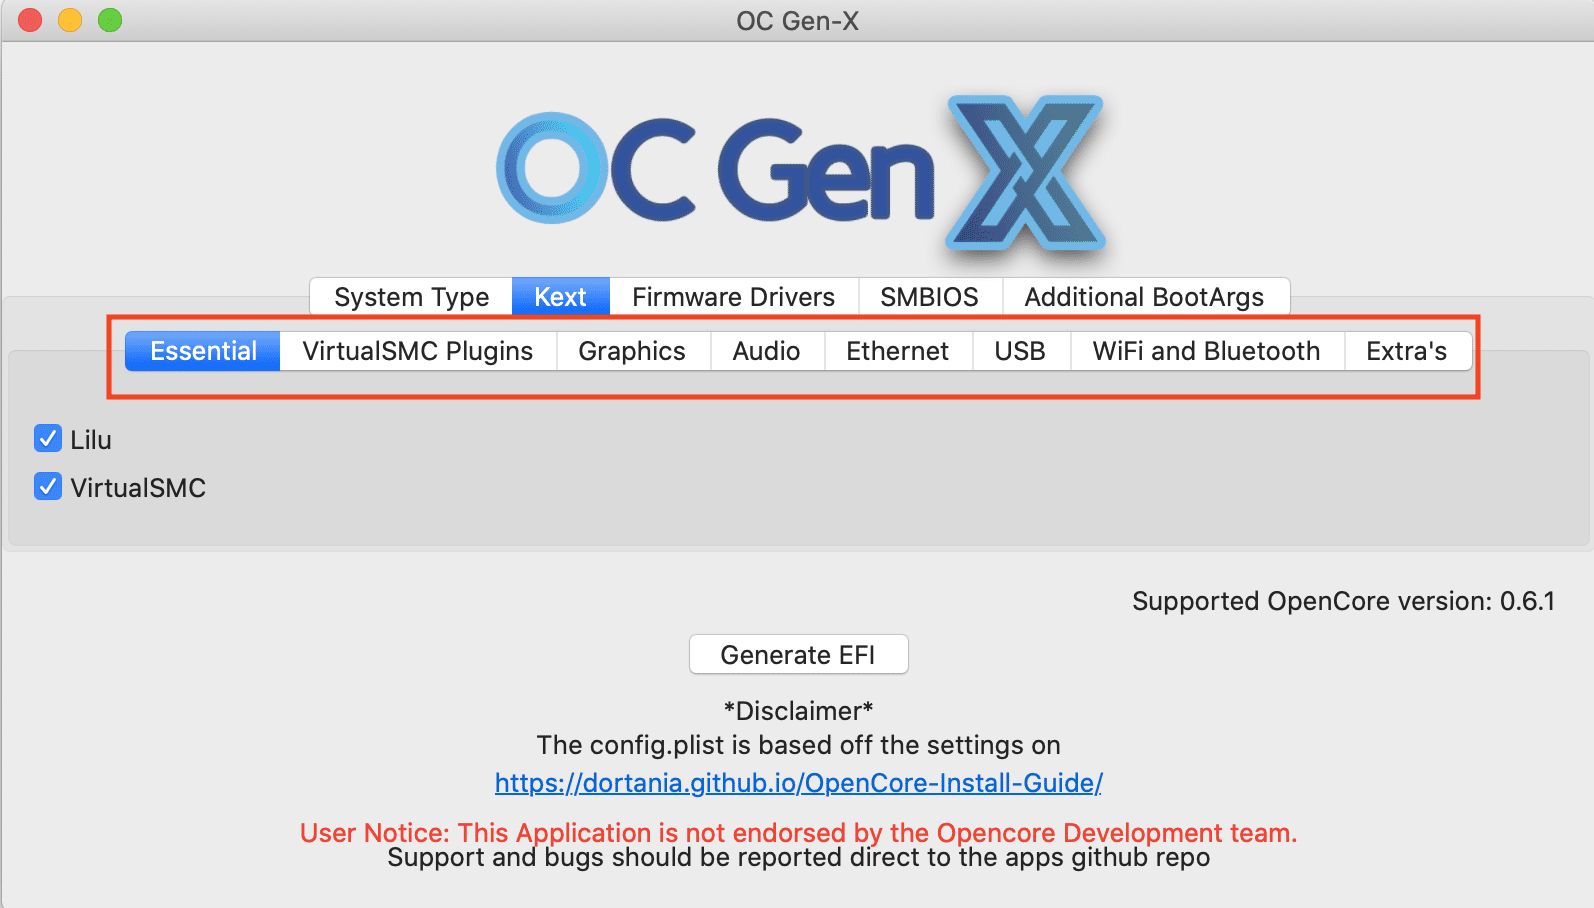Image resolution: width=1594 pixels, height=908 pixels.
Task: Open the Firmware Drivers tab
Action: pyautogui.click(x=734, y=297)
